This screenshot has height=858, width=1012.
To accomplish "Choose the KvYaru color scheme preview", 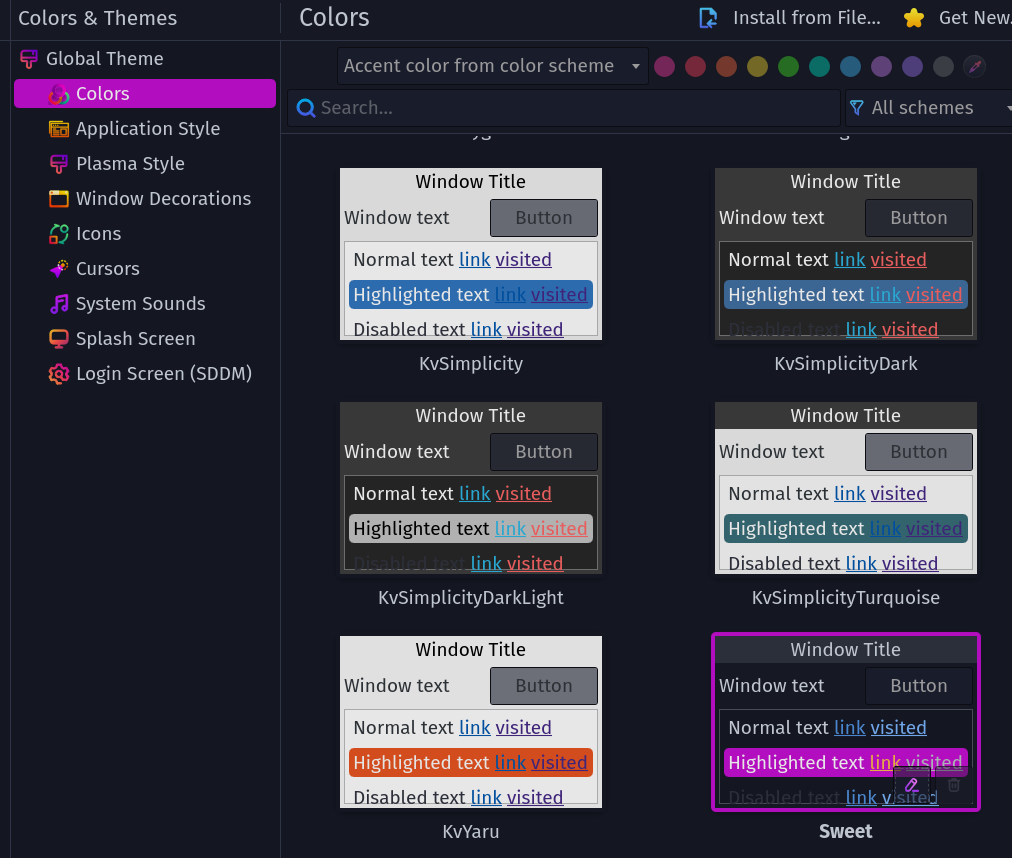I will coord(470,722).
